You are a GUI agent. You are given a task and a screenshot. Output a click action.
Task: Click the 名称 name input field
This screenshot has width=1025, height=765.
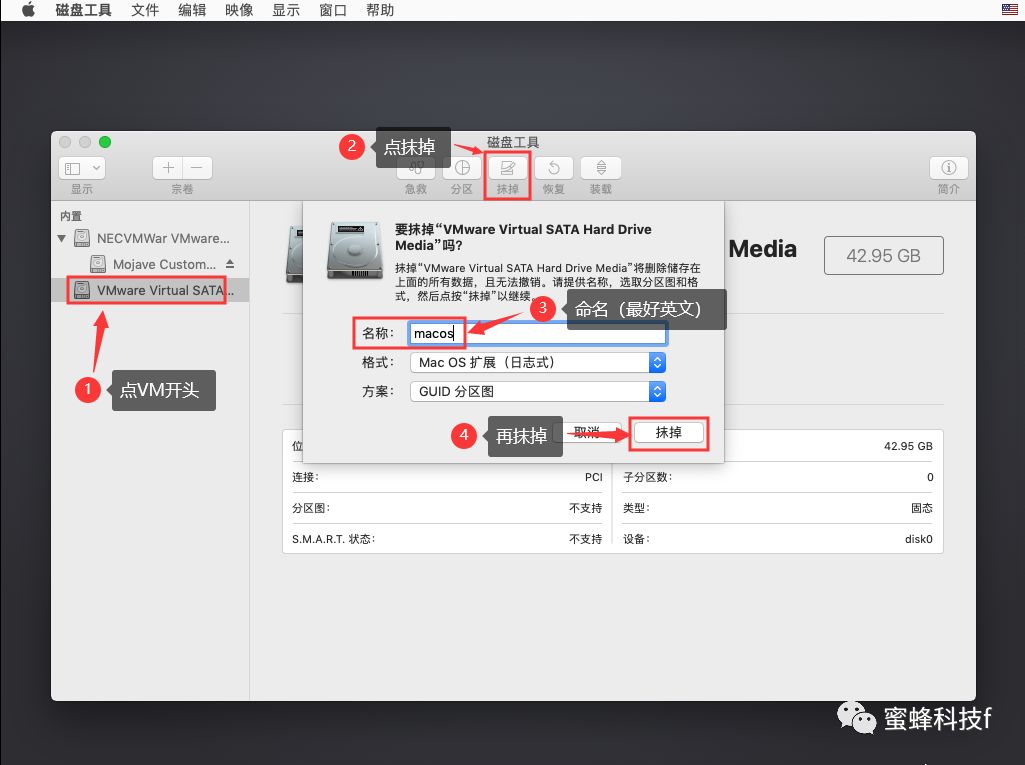(x=537, y=333)
